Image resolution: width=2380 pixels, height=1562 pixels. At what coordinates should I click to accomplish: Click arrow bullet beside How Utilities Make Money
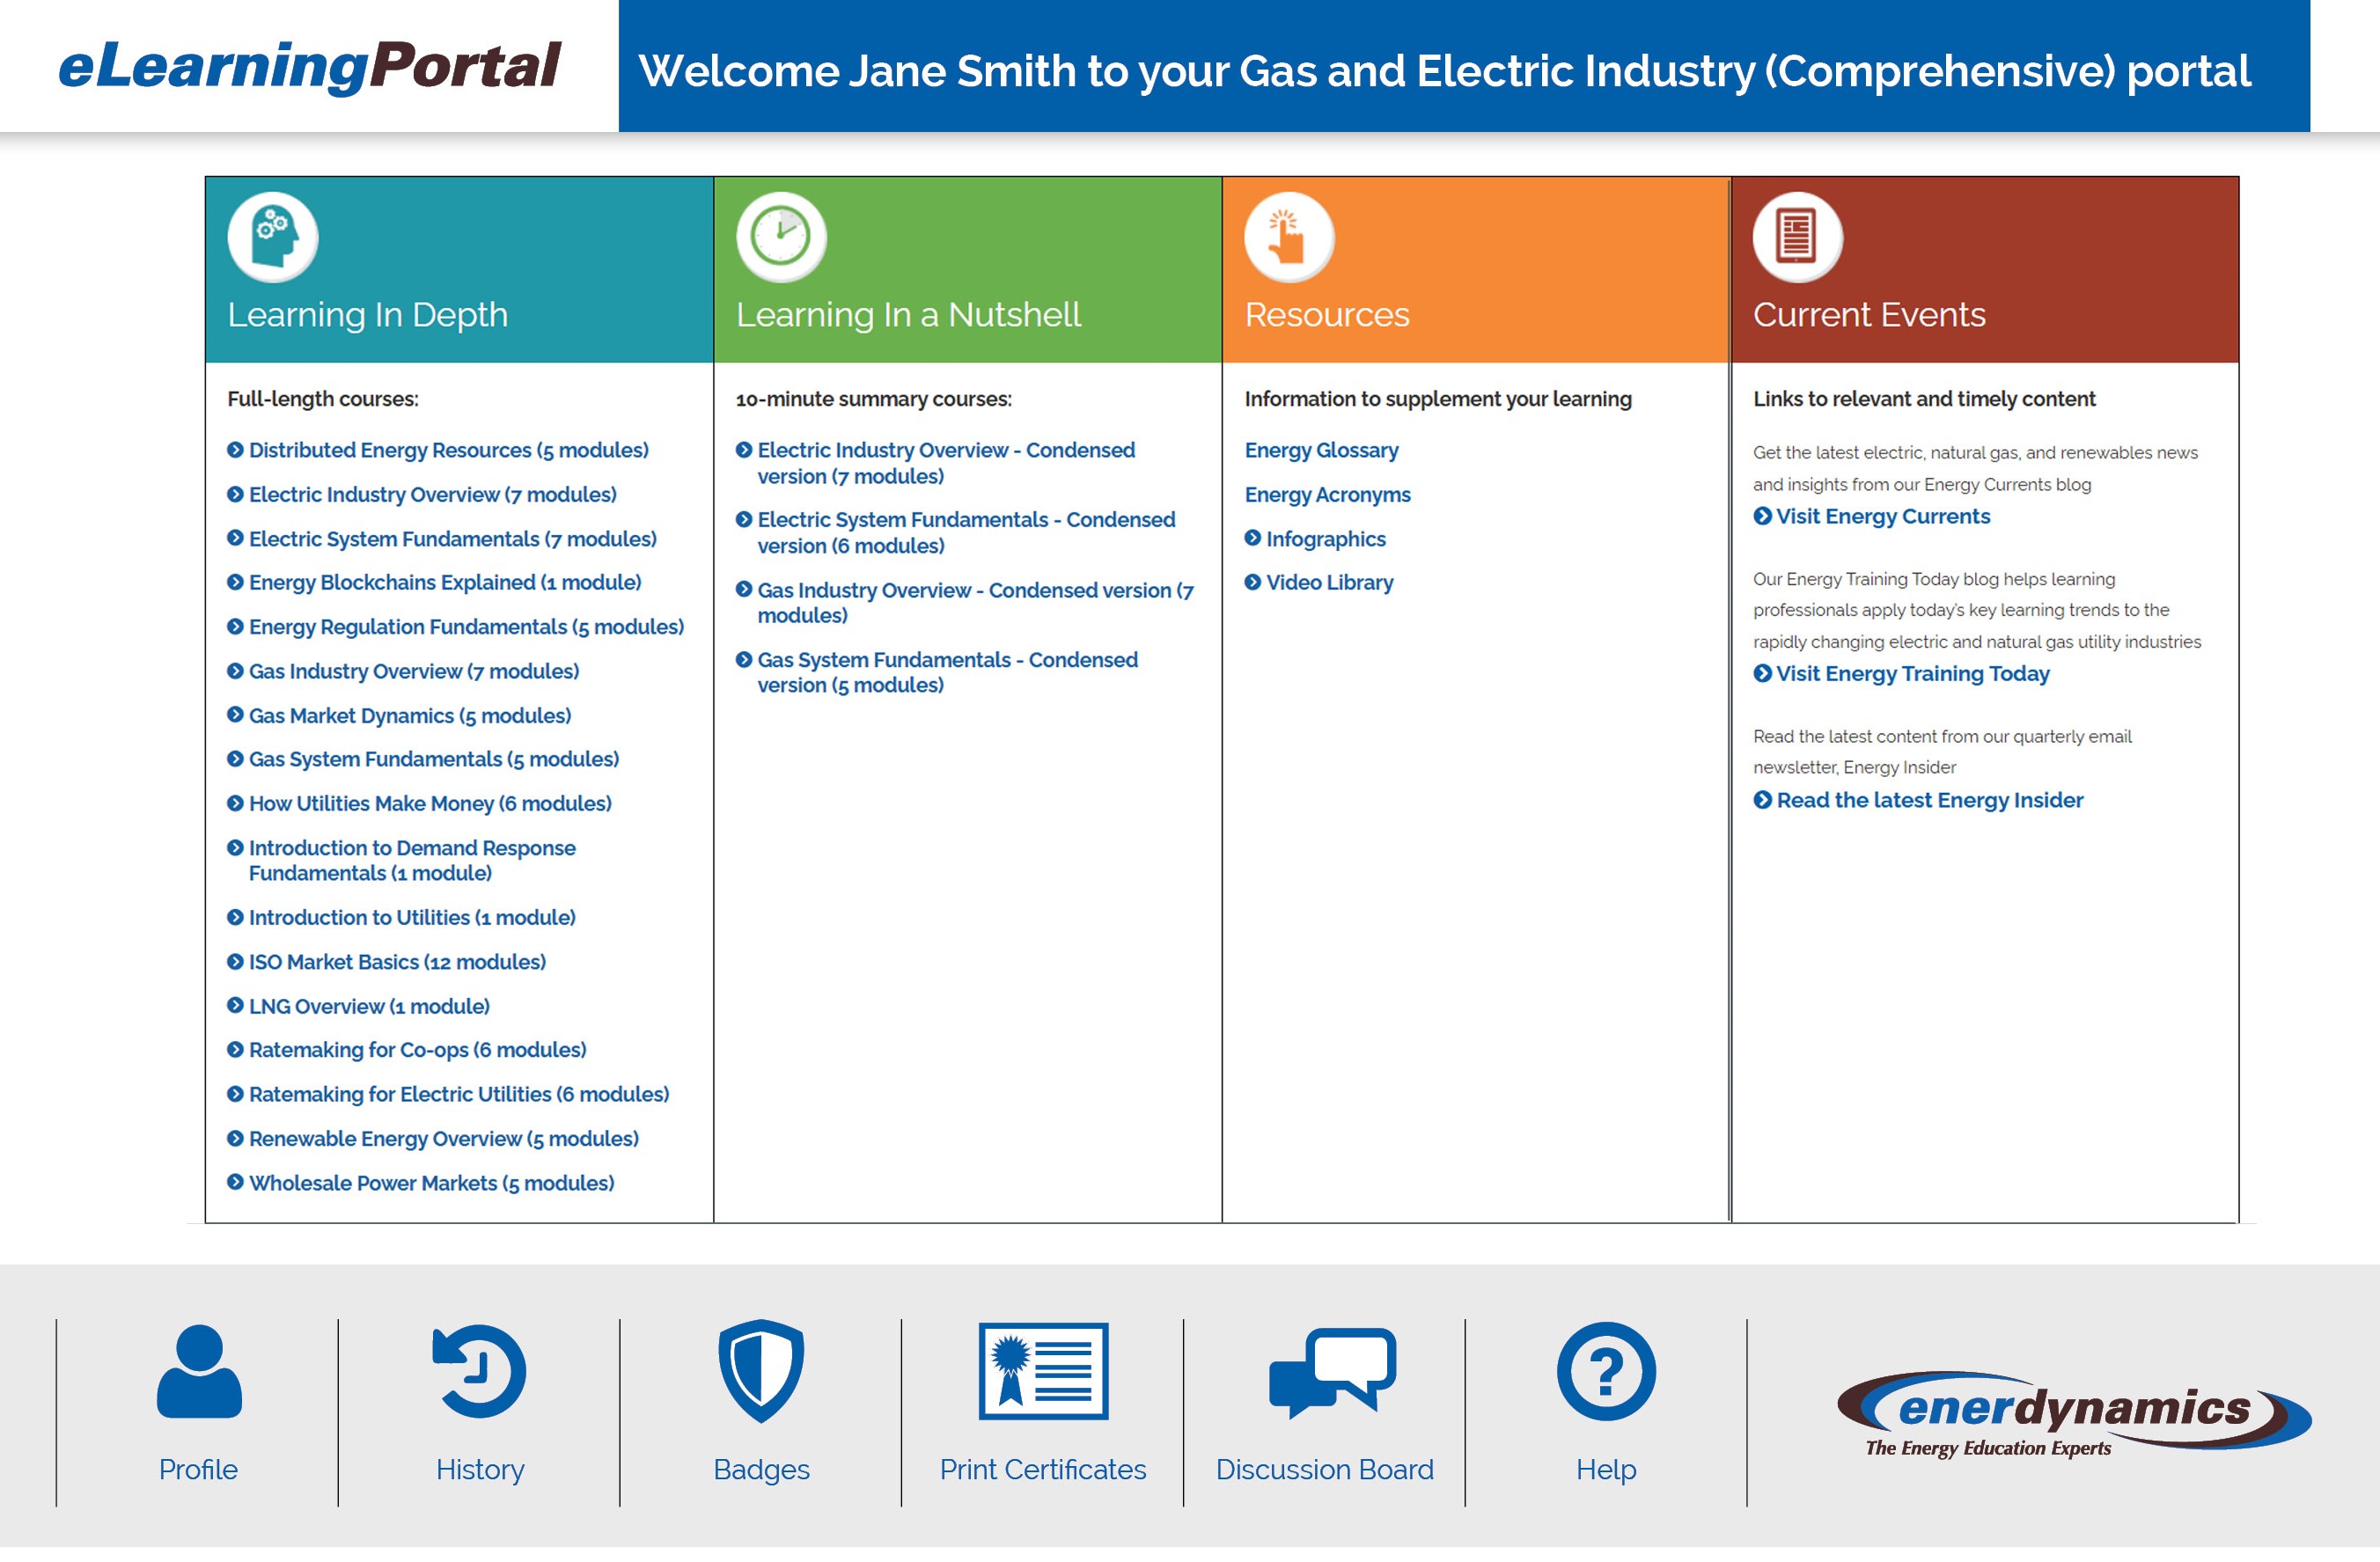pos(235,803)
